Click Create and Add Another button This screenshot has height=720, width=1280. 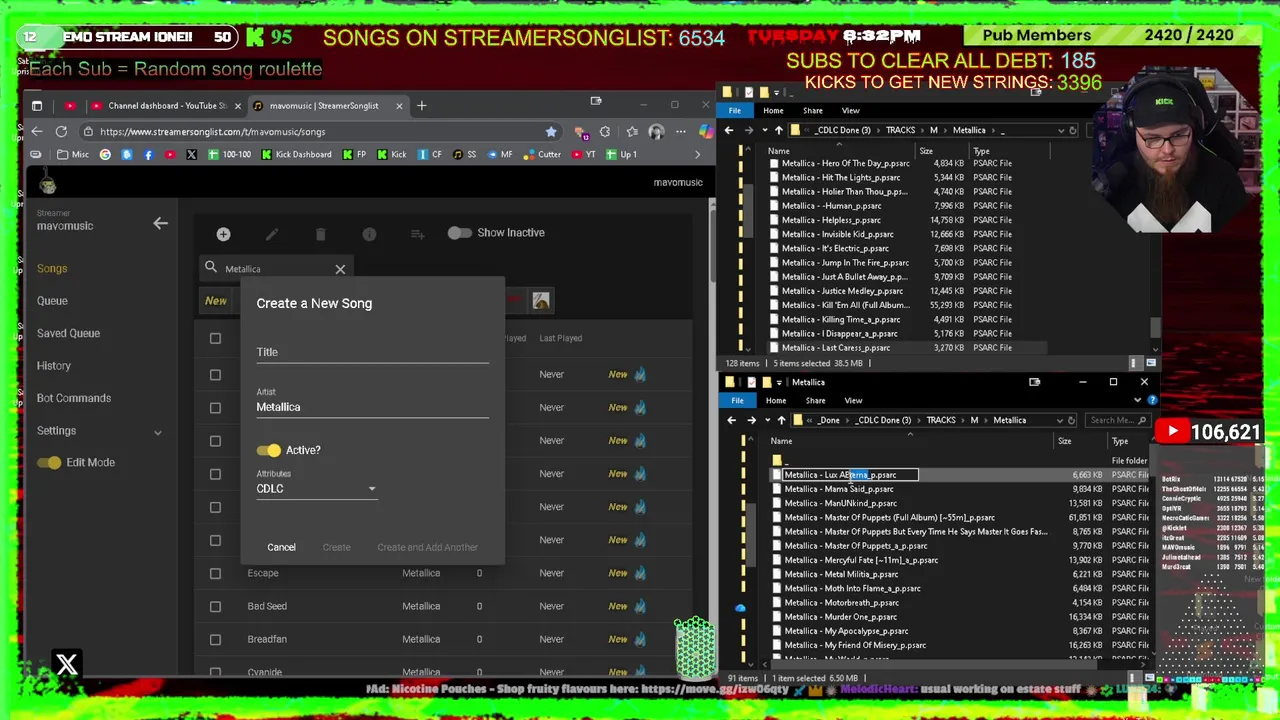pos(427,547)
